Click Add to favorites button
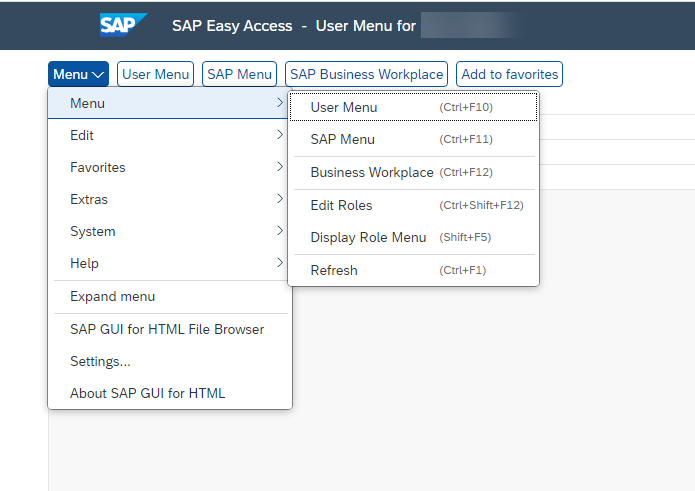Screen dimensions: 695x491 click(509, 74)
